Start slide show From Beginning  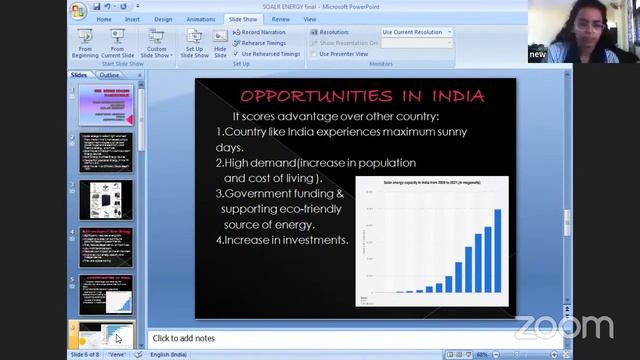coord(85,43)
